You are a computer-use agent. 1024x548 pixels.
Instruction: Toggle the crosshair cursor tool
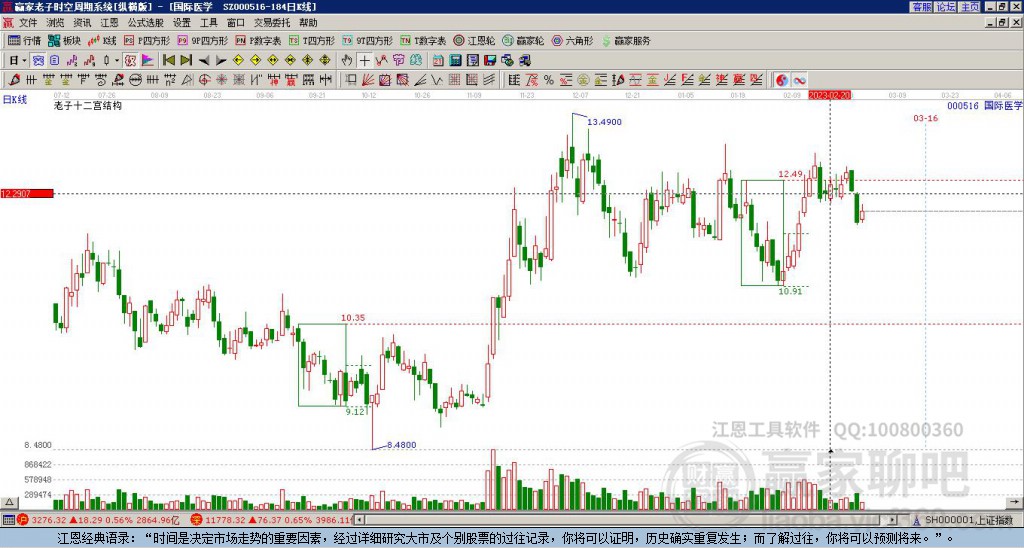click(x=364, y=60)
